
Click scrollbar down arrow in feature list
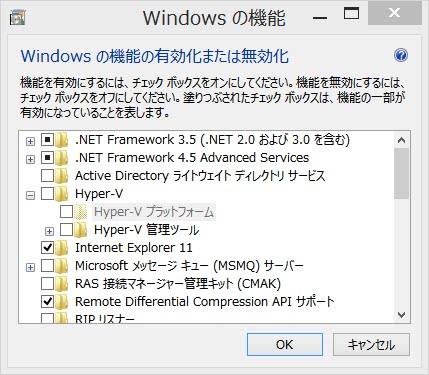402,314
